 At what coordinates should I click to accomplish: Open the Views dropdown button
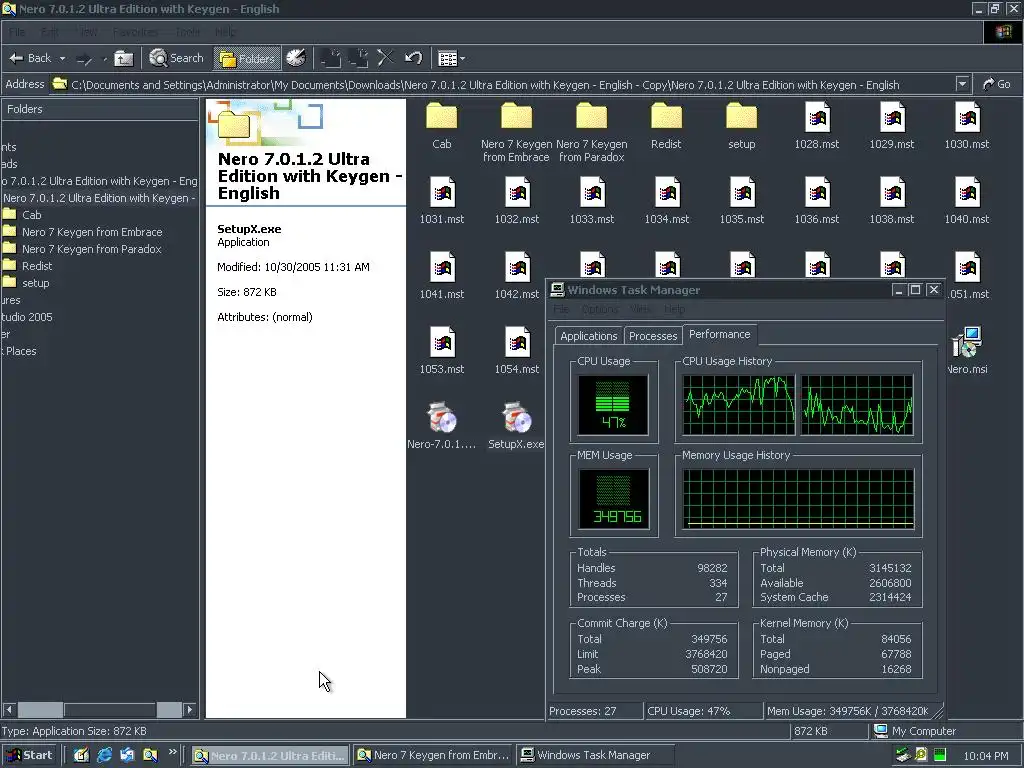(x=451, y=58)
